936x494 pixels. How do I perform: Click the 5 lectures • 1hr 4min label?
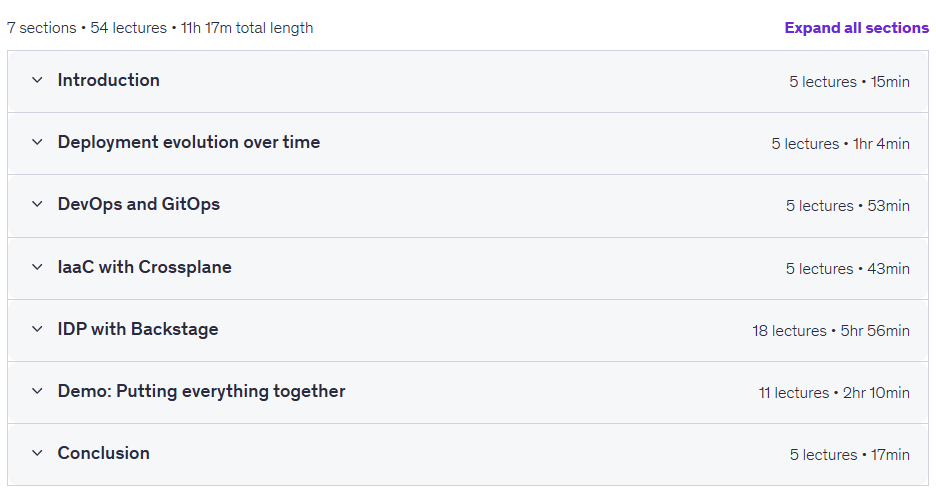point(840,144)
